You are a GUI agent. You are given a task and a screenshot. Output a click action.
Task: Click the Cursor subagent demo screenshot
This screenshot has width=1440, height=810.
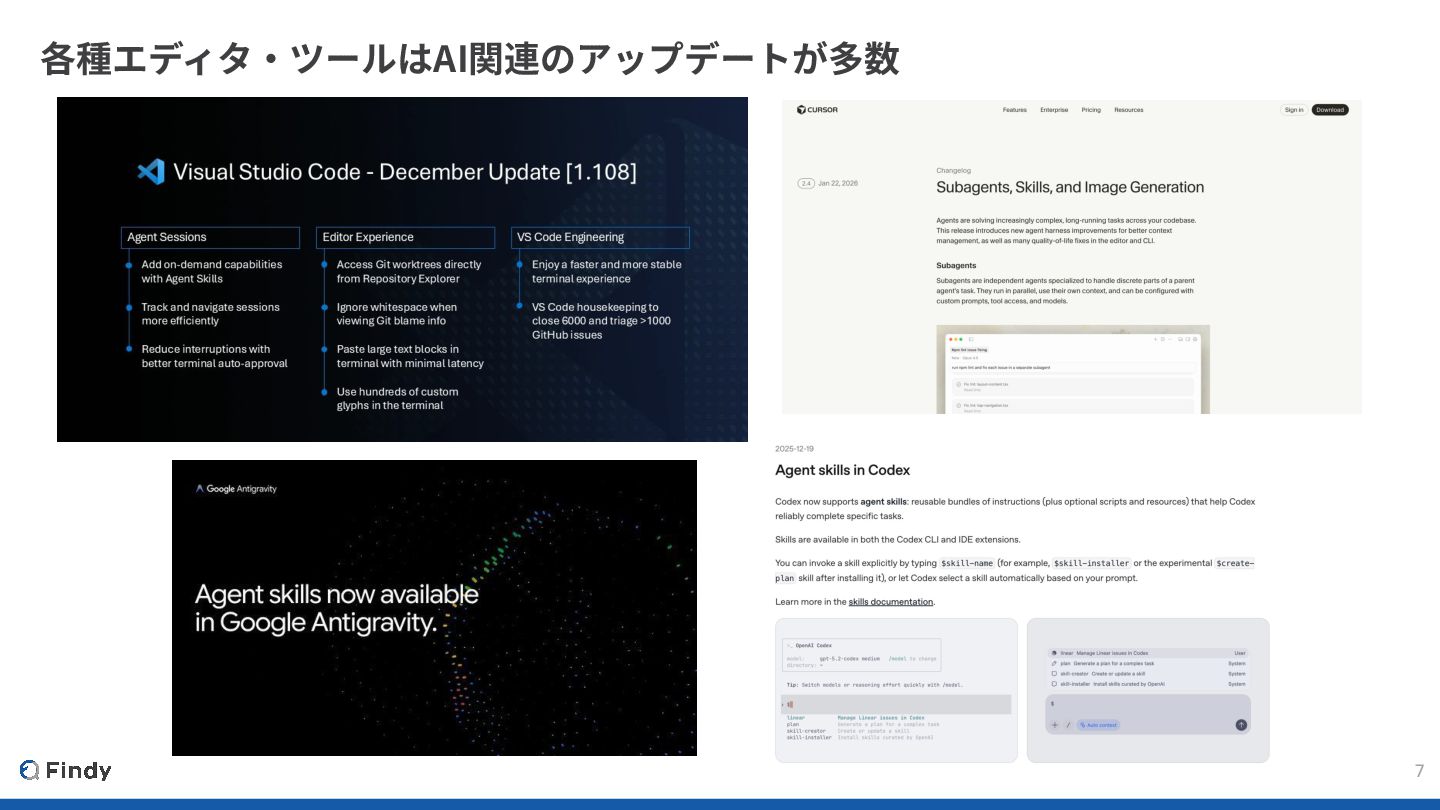[1073, 369]
